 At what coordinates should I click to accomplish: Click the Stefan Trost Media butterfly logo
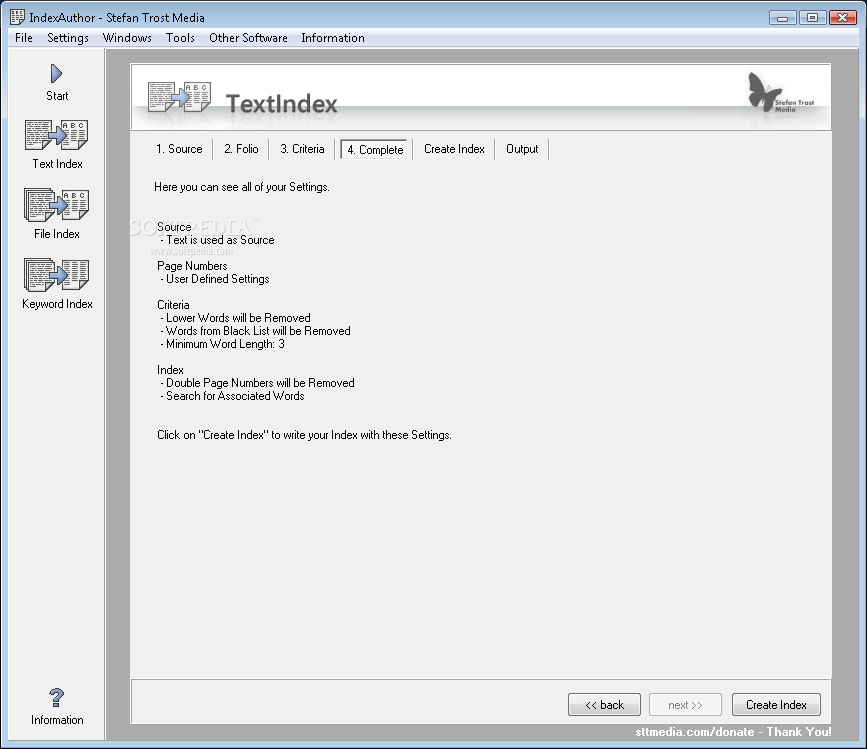click(x=780, y=93)
